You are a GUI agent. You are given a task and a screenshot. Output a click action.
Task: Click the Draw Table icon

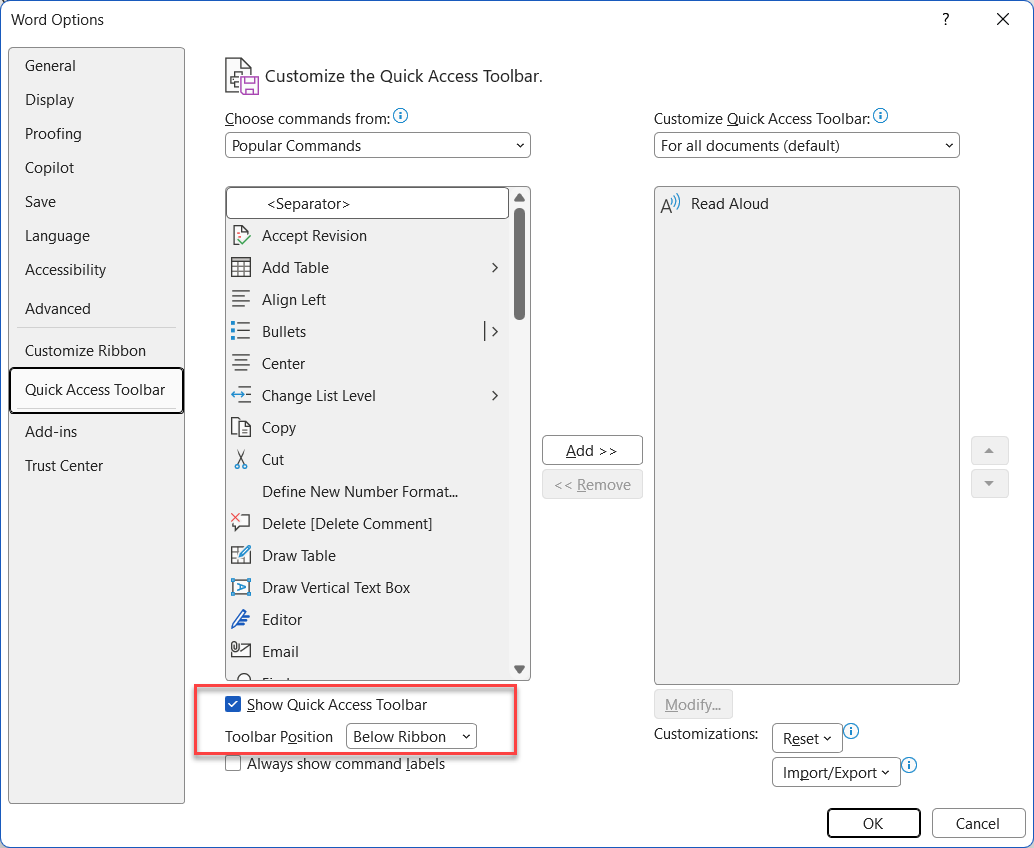pyautogui.click(x=241, y=555)
